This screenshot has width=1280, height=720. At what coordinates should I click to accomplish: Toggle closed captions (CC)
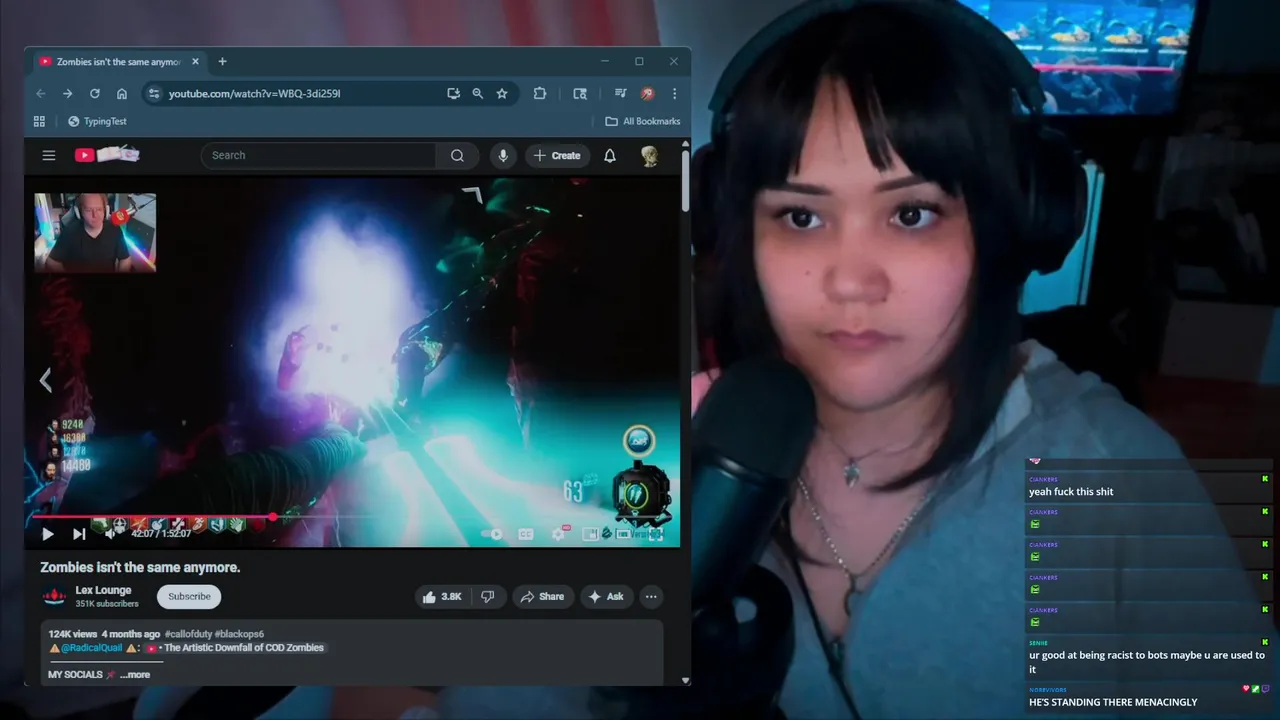click(525, 534)
